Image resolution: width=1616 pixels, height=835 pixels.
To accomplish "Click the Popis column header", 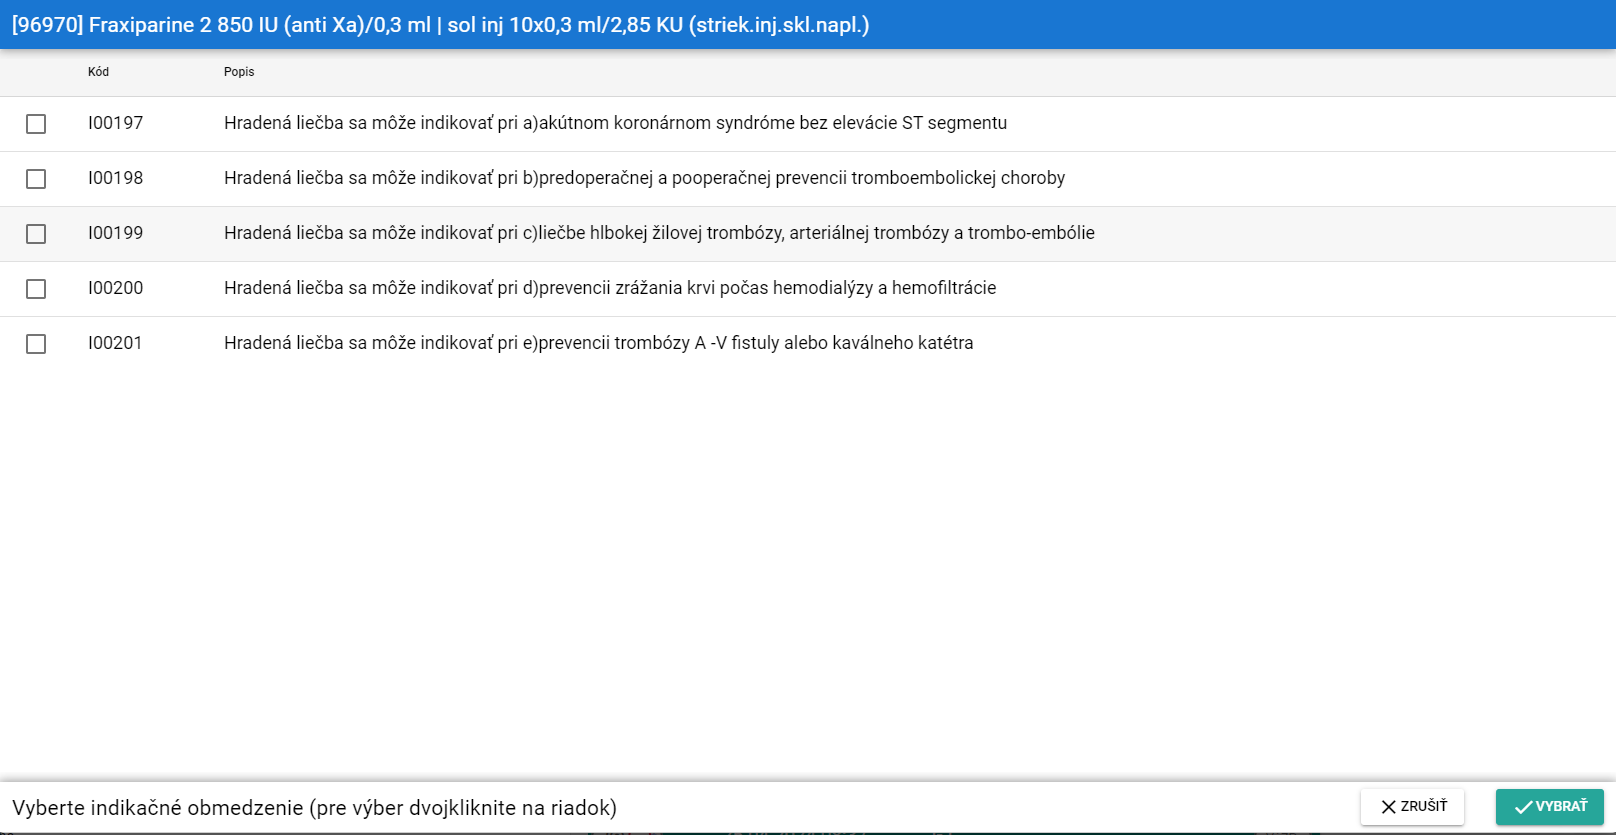I will click(x=239, y=72).
